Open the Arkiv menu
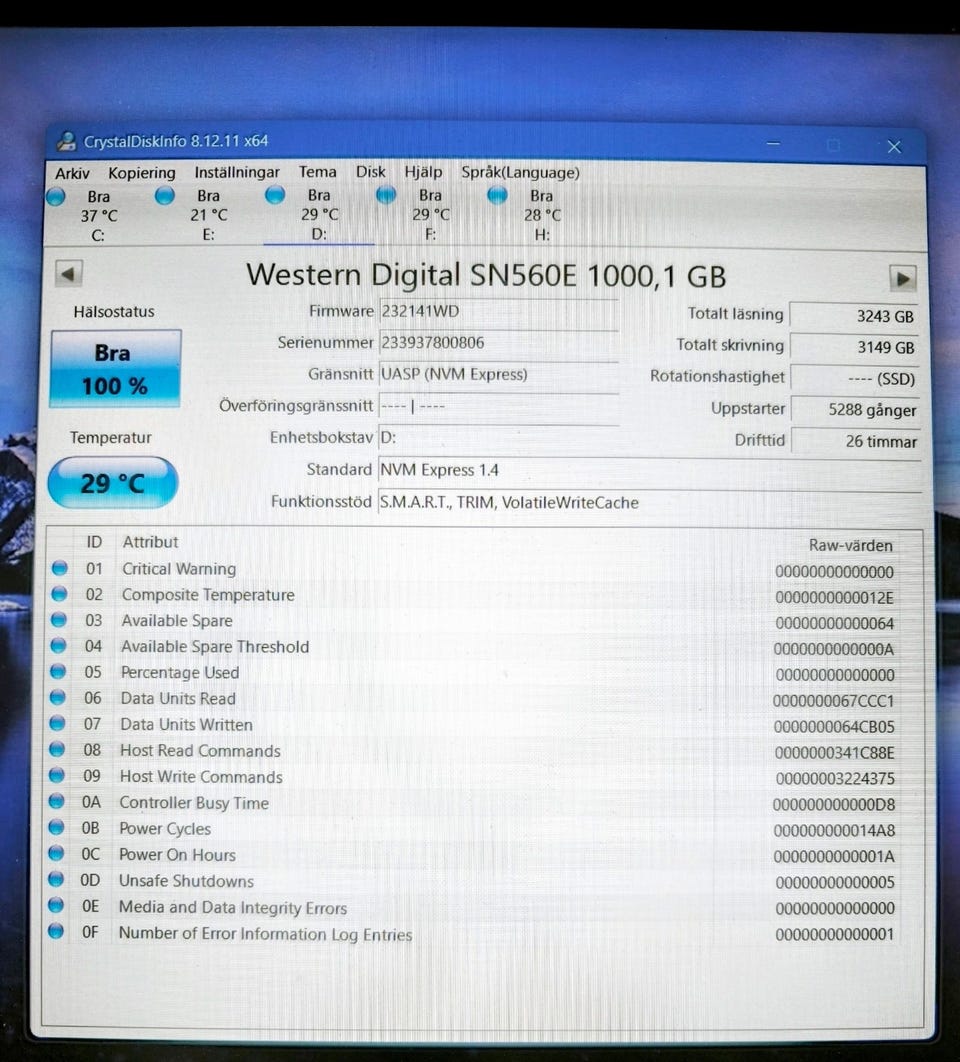The width and height of the screenshot is (960, 1062). 72,173
